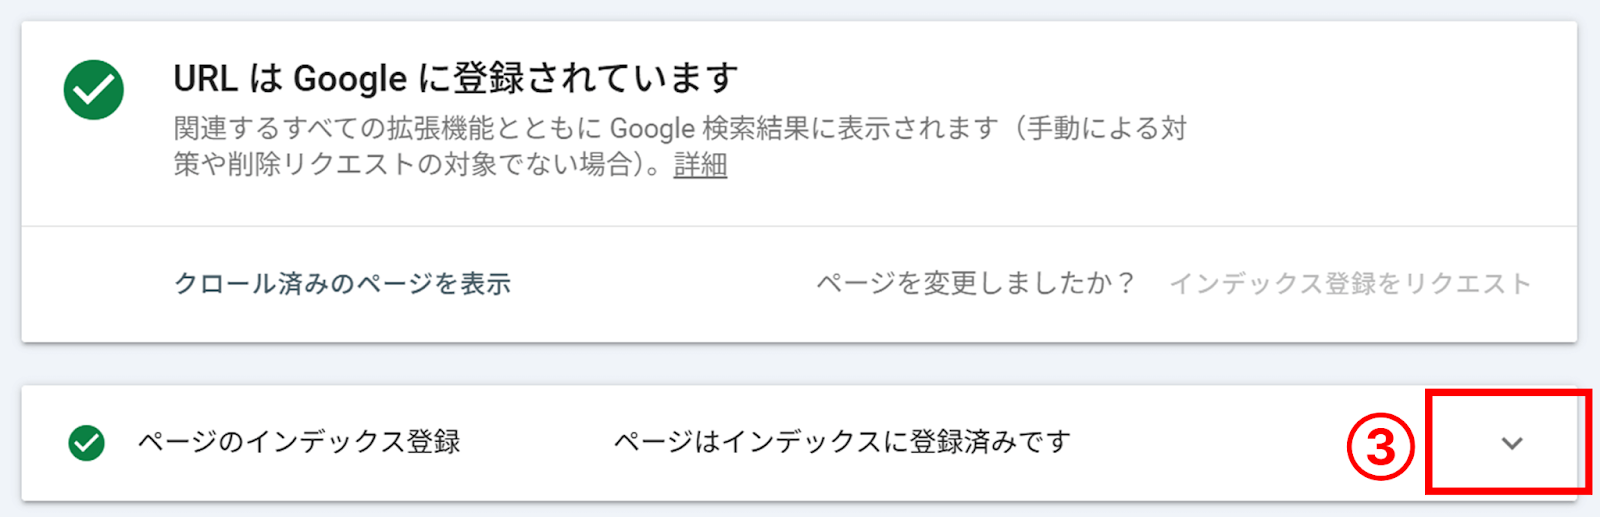Click the large green checkmark status icon

(x=94, y=90)
